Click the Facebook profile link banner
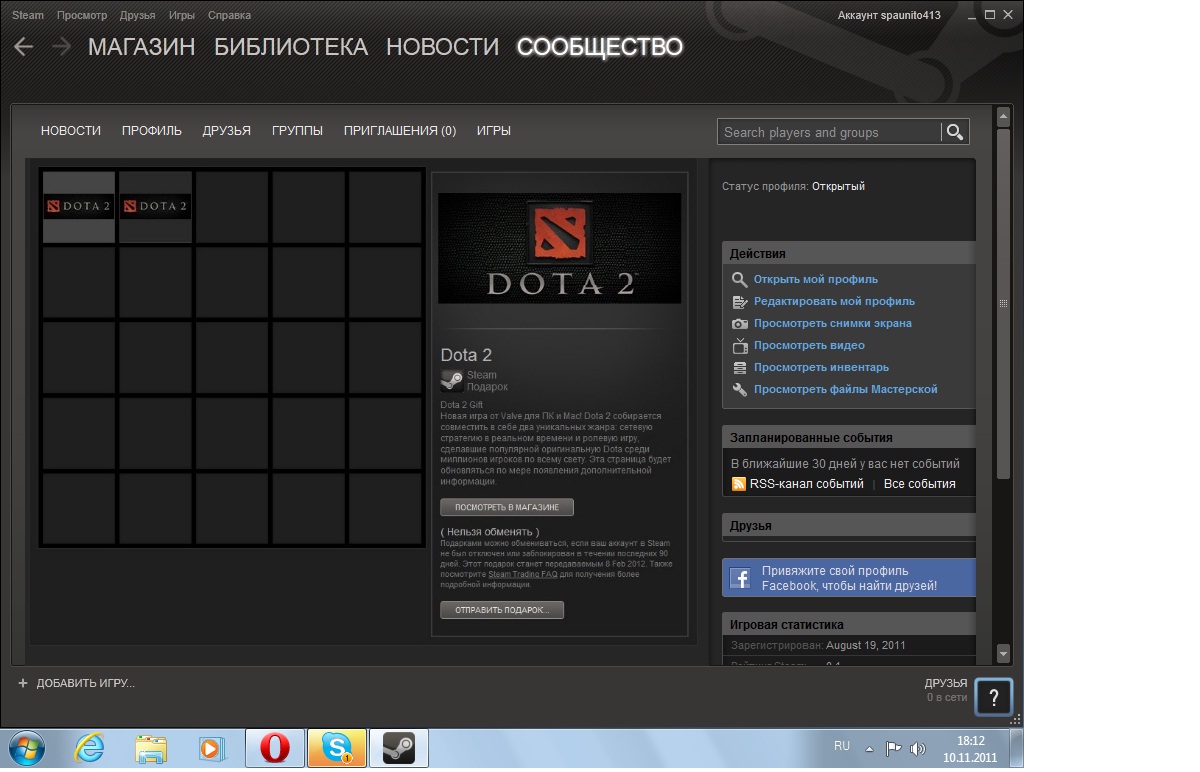 click(848, 578)
